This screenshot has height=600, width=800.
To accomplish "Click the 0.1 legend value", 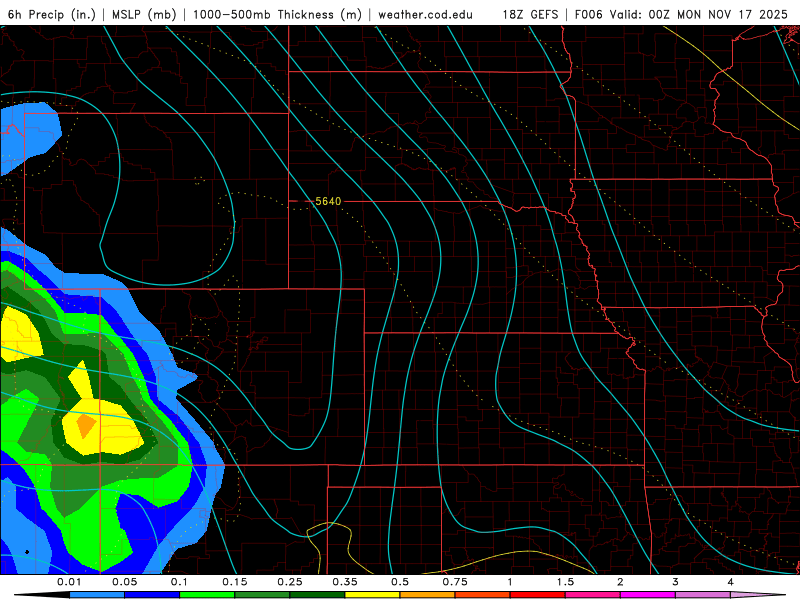I will click(x=179, y=582).
